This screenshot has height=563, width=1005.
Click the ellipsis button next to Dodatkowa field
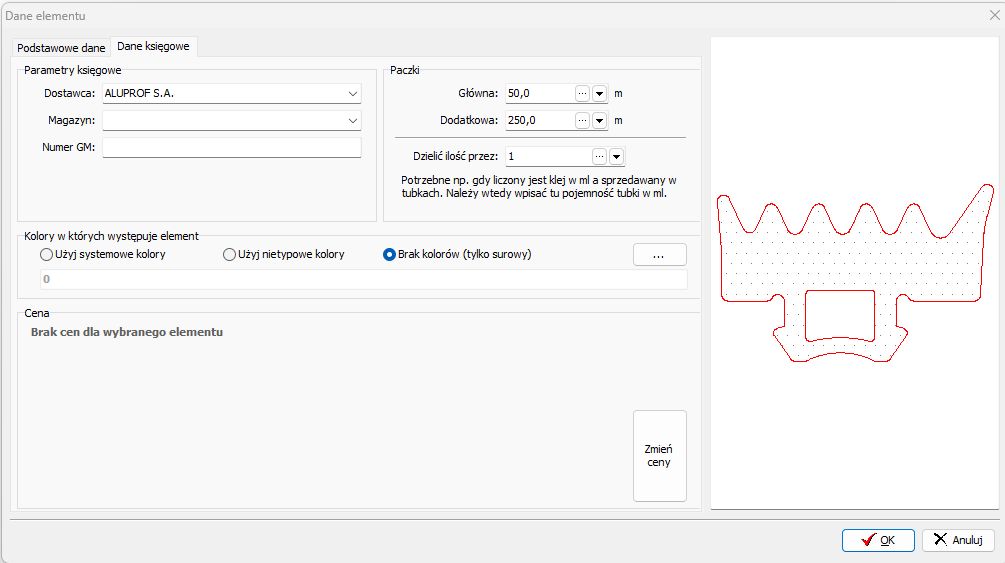(583, 120)
